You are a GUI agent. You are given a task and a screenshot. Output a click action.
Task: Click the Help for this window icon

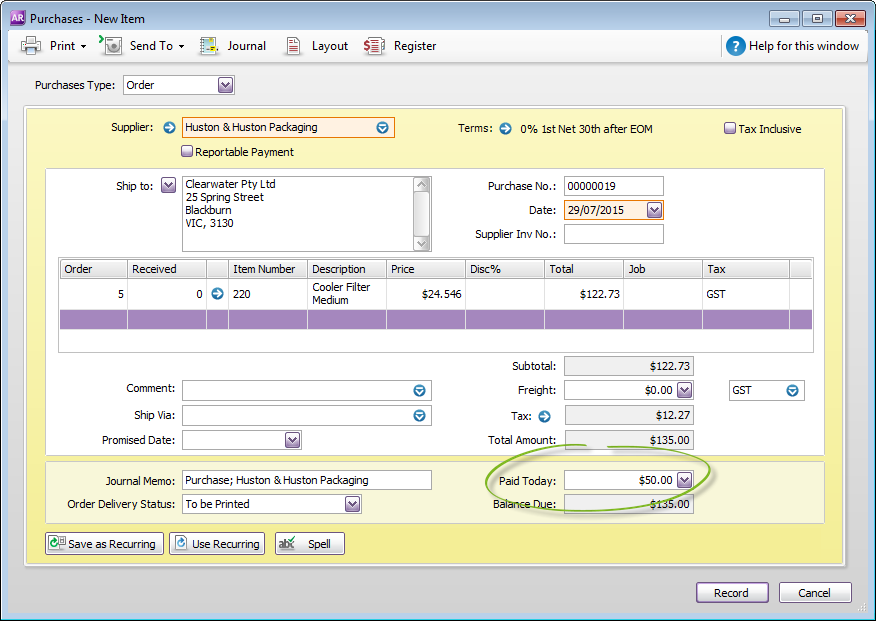click(736, 46)
